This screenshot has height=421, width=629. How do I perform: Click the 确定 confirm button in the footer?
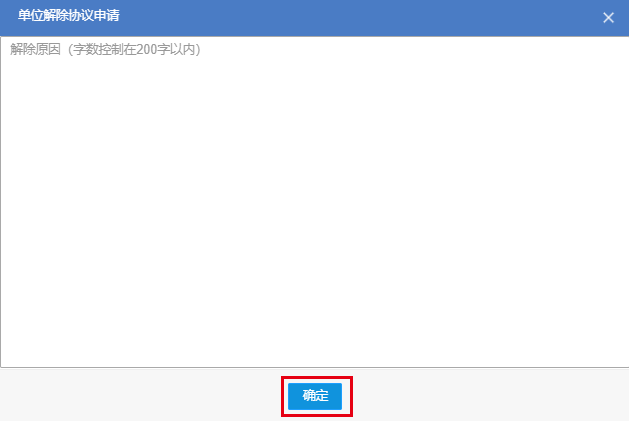315,396
